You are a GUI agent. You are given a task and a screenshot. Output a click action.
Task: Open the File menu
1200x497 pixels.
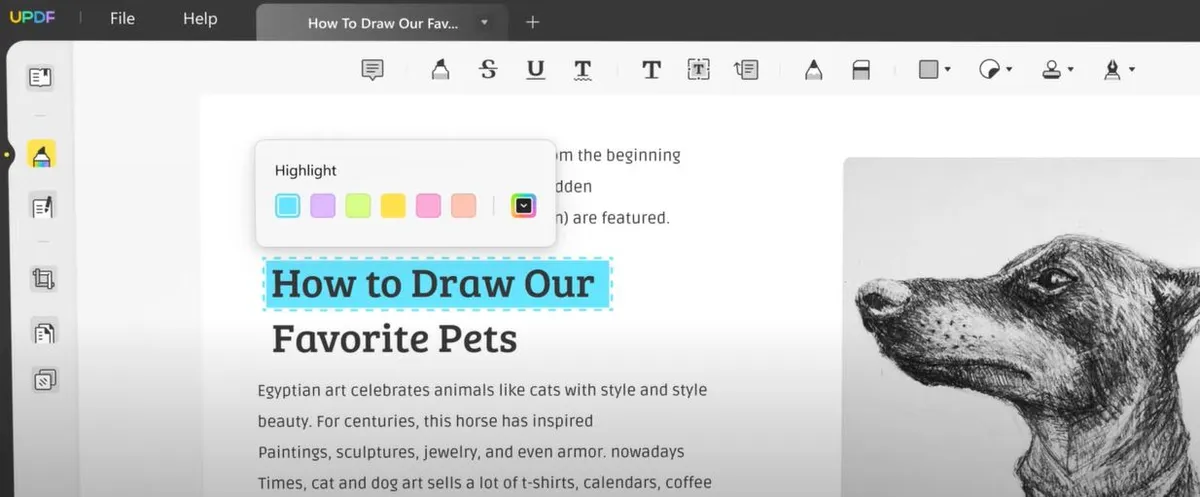122,19
